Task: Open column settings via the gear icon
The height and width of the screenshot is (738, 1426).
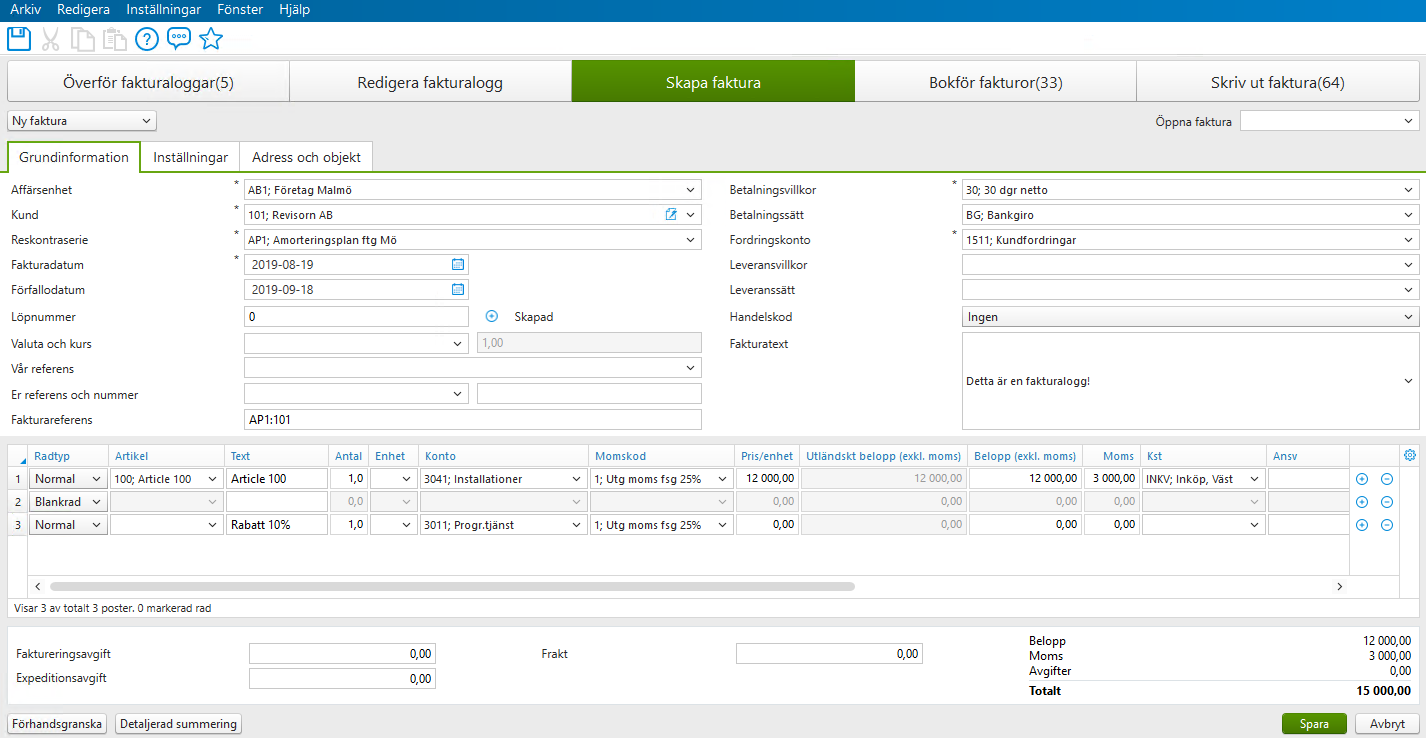Action: pyautogui.click(x=1409, y=454)
